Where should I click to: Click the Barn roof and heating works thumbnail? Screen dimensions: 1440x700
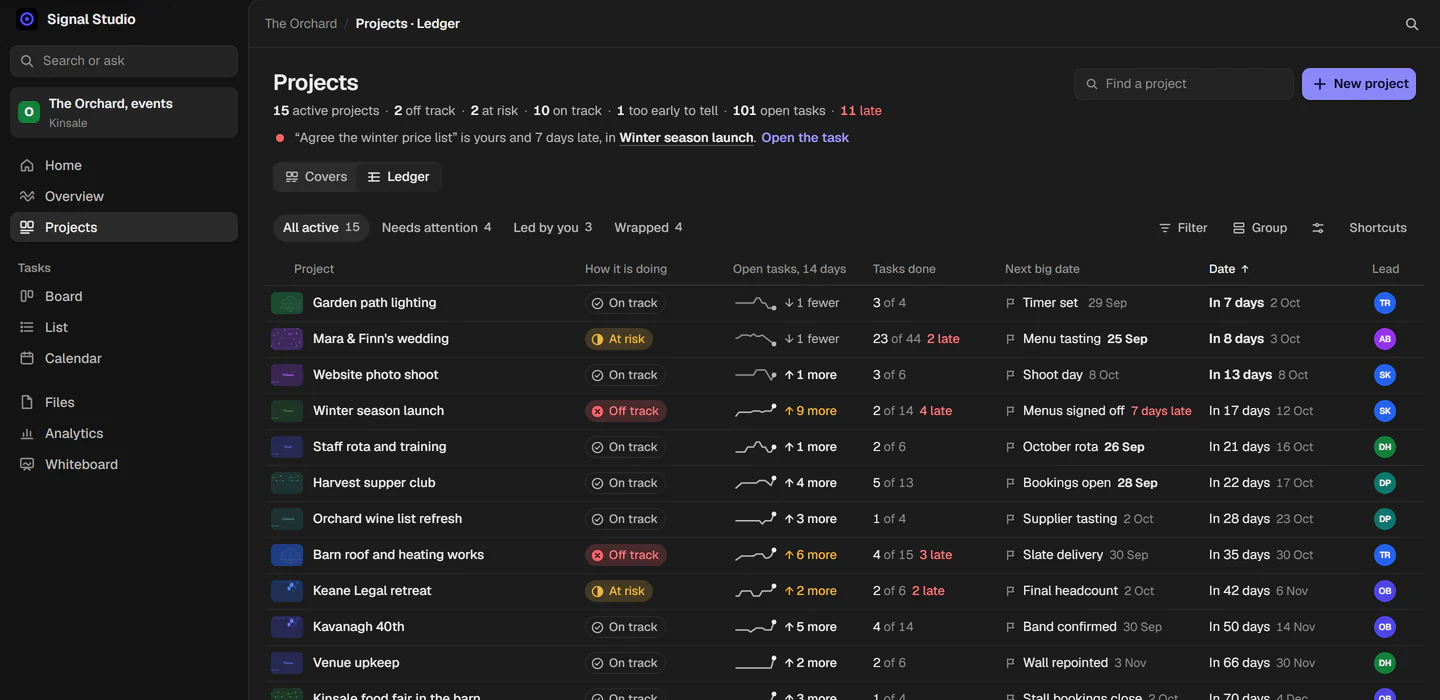pyautogui.click(x=287, y=555)
